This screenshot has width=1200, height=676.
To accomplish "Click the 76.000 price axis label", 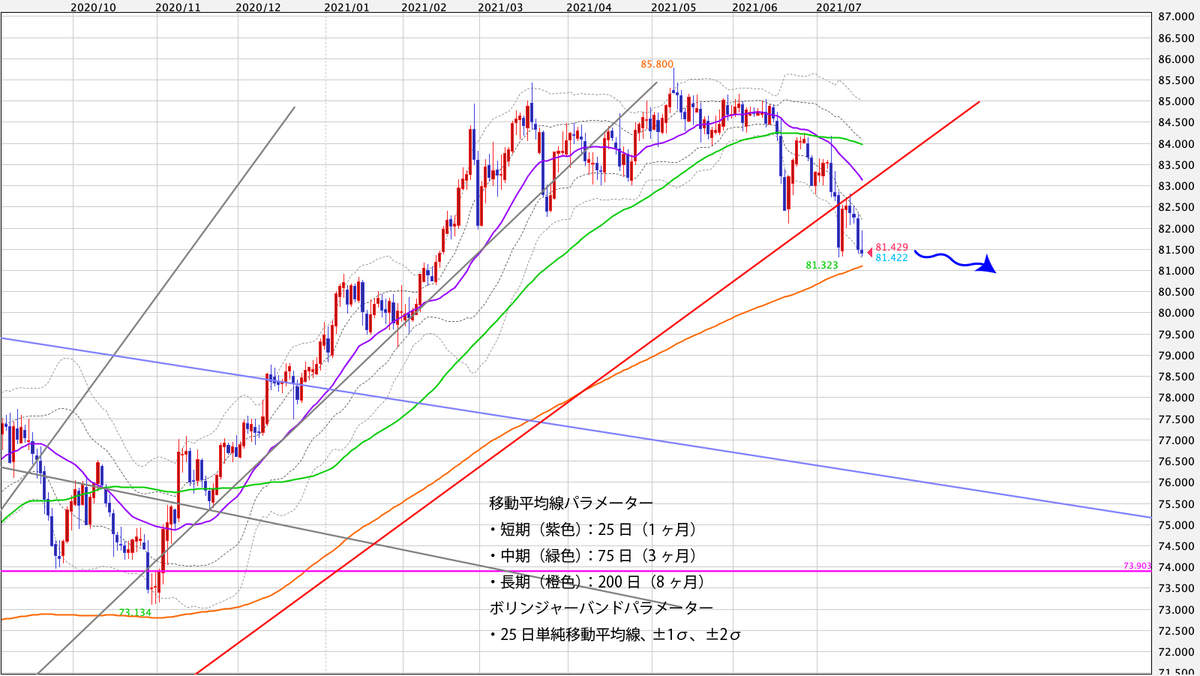I will coord(1178,483).
